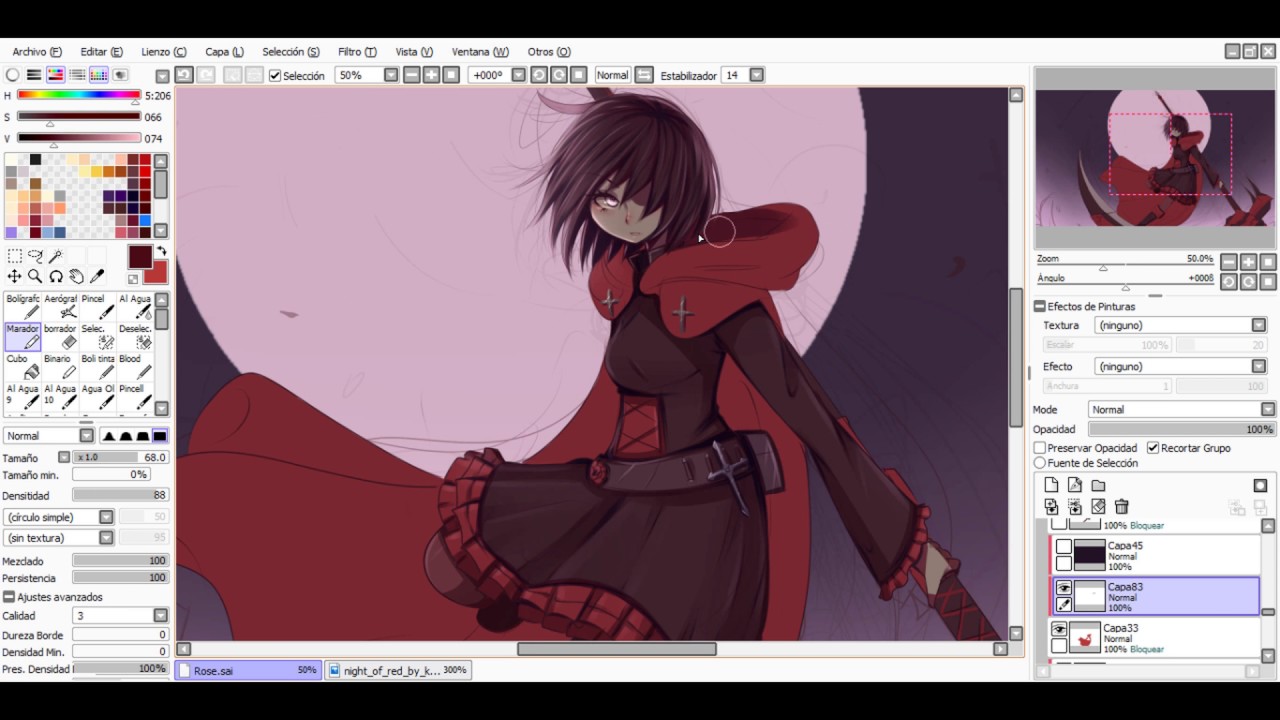Select the Blood brush tool
Viewport: 1280px width, 720px height.
click(135, 367)
